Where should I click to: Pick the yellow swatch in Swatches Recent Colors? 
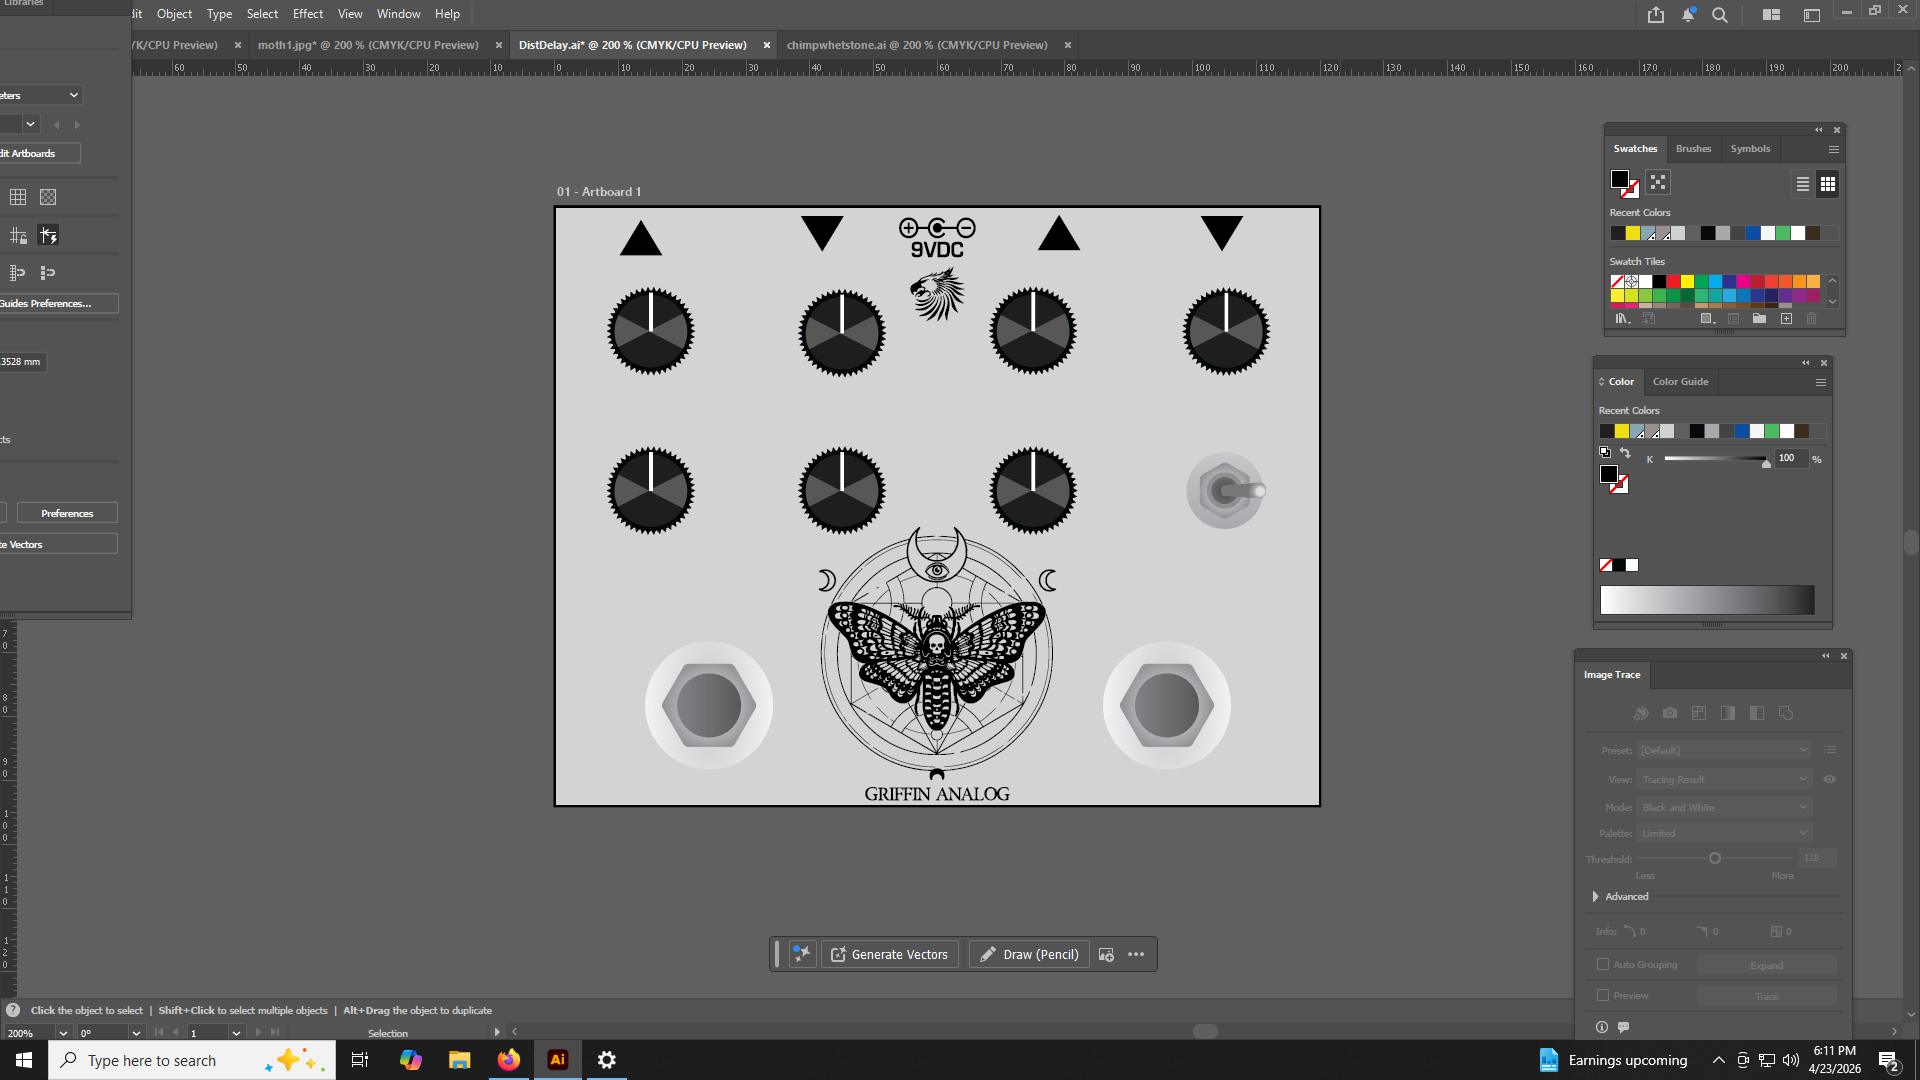coord(1633,234)
